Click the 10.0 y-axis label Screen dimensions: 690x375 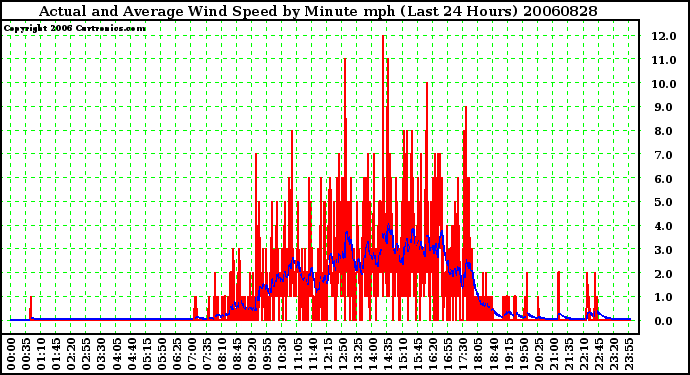point(664,84)
